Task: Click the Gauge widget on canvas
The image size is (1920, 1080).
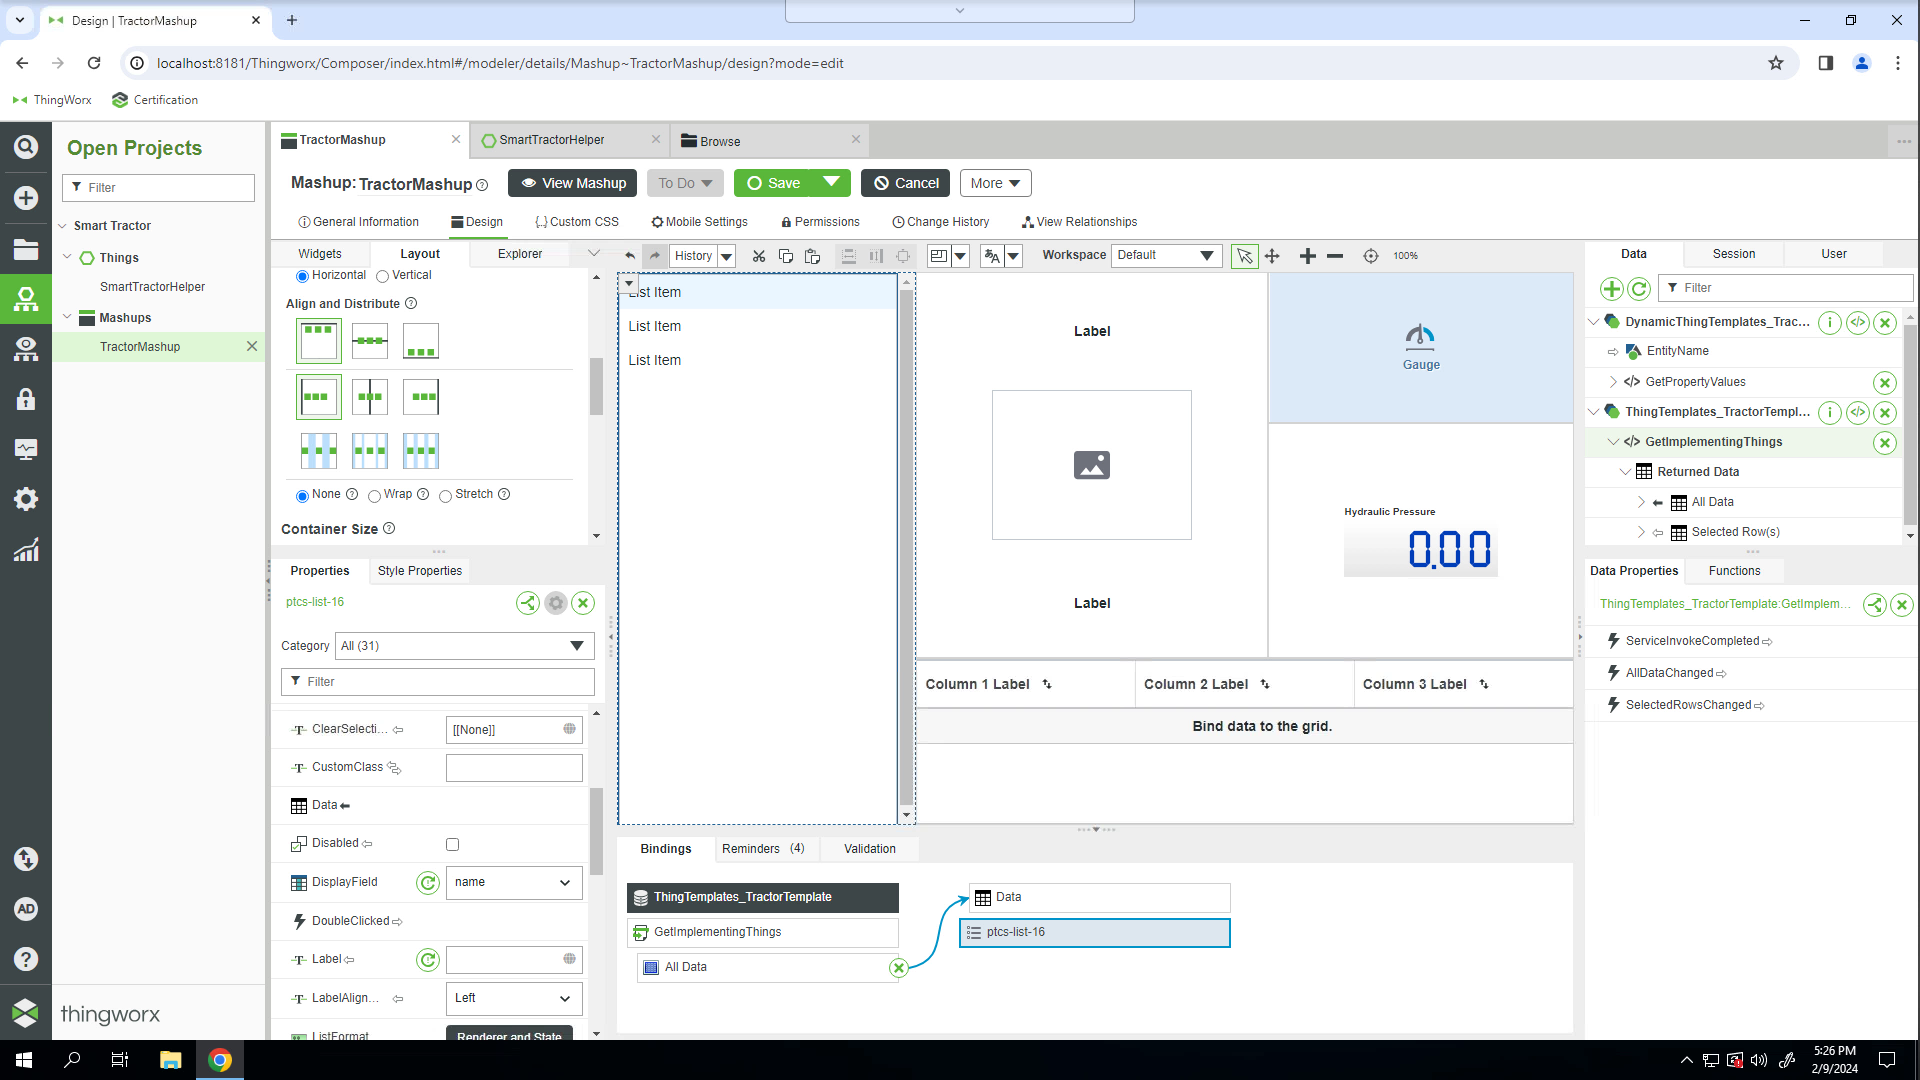Action: 1420,348
